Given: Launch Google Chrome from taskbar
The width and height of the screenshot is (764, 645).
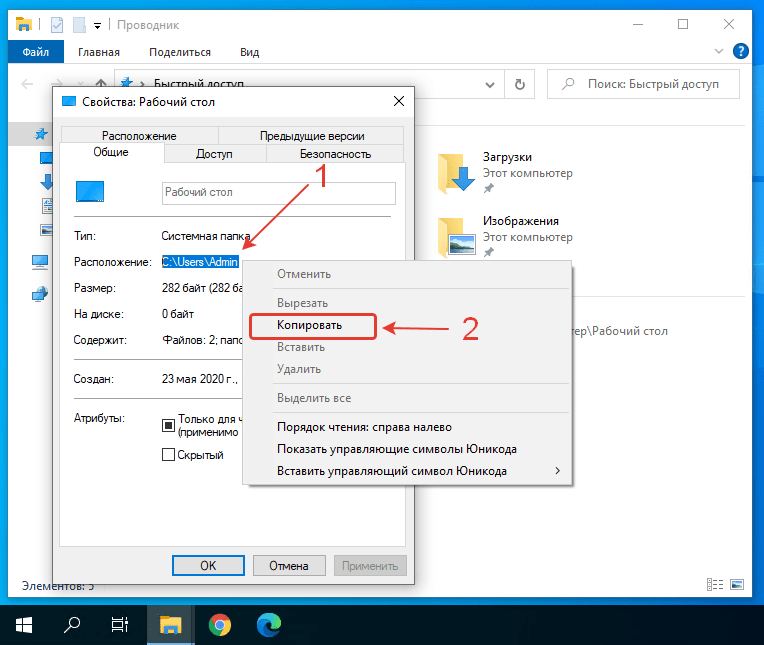Looking at the screenshot, I should coord(220,625).
